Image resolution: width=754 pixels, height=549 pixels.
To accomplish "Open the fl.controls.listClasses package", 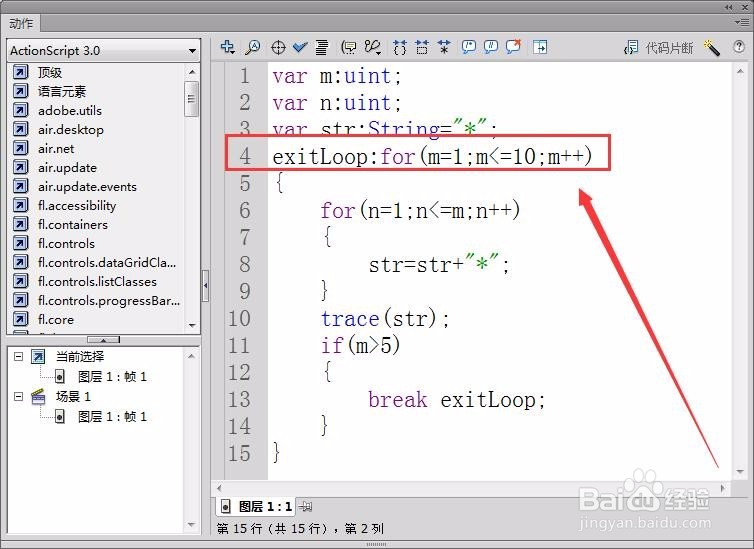I will point(97,282).
